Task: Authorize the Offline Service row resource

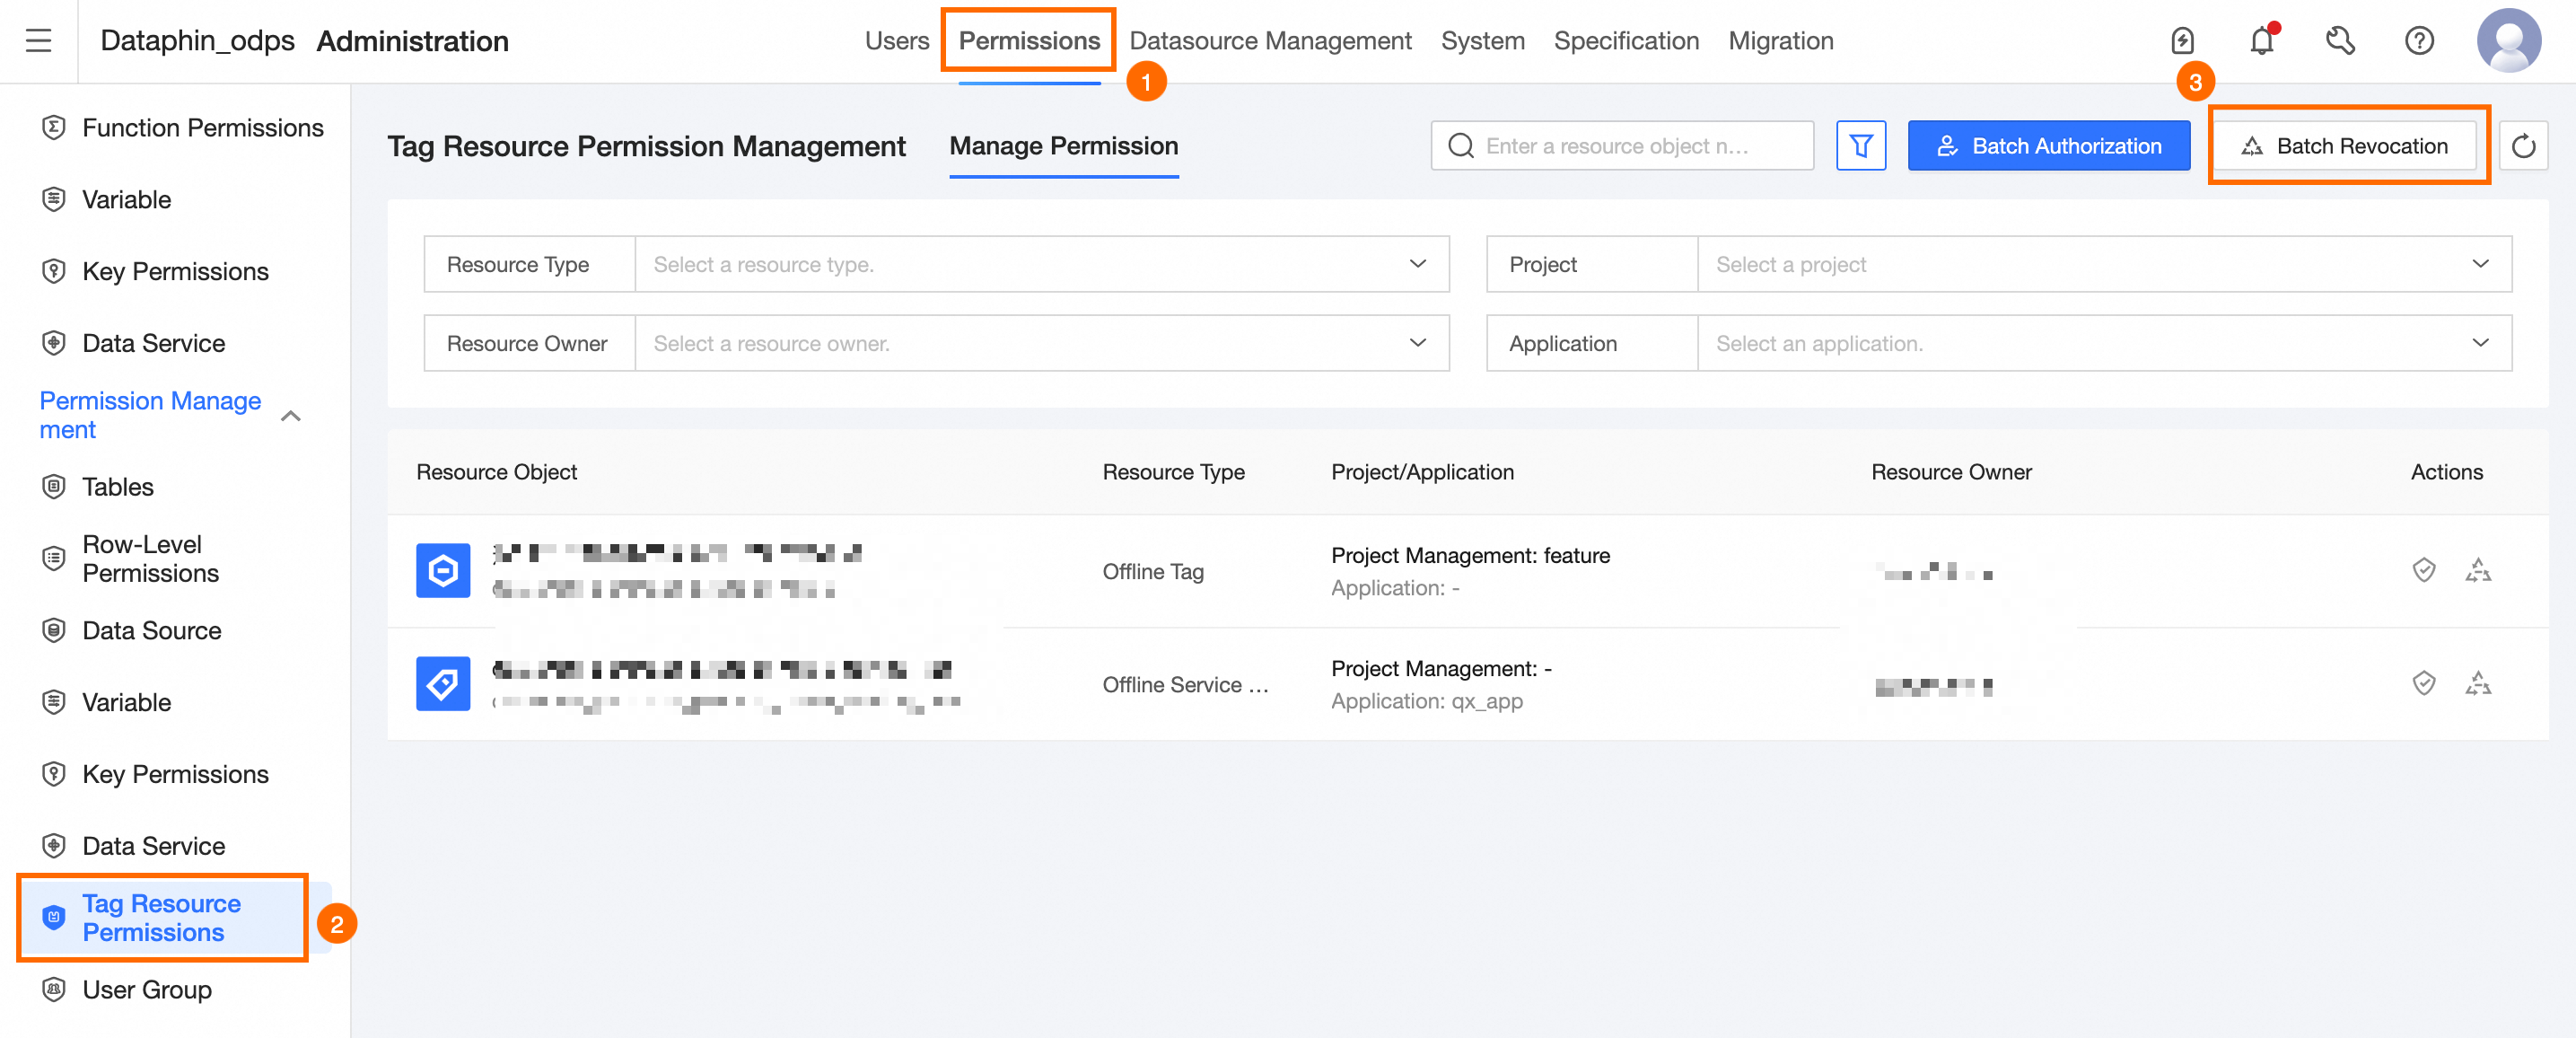Action: tap(2423, 684)
